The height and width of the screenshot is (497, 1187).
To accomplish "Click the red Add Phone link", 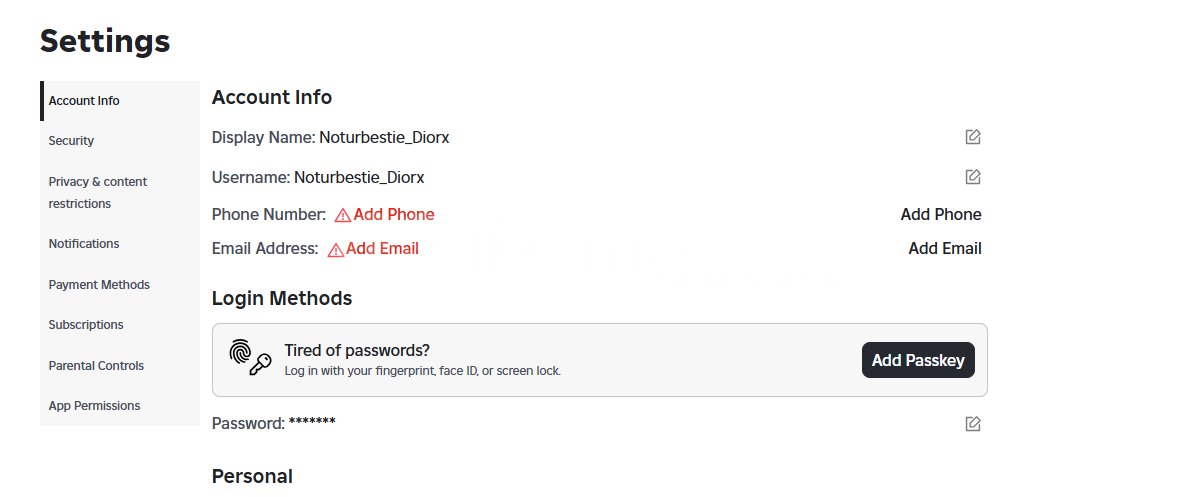I will [x=394, y=215].
